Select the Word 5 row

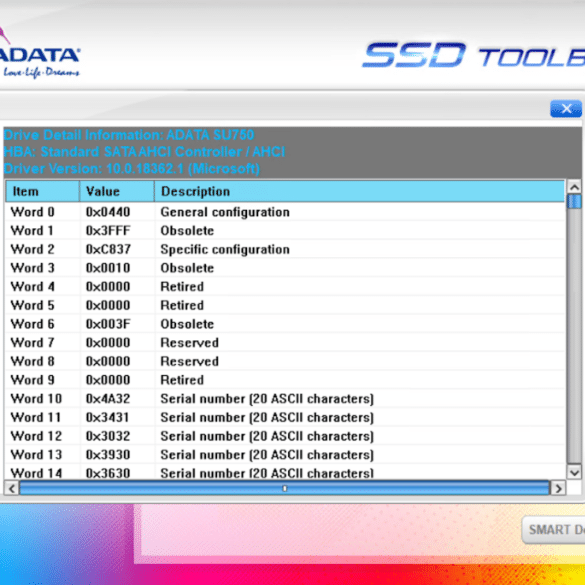285,305
